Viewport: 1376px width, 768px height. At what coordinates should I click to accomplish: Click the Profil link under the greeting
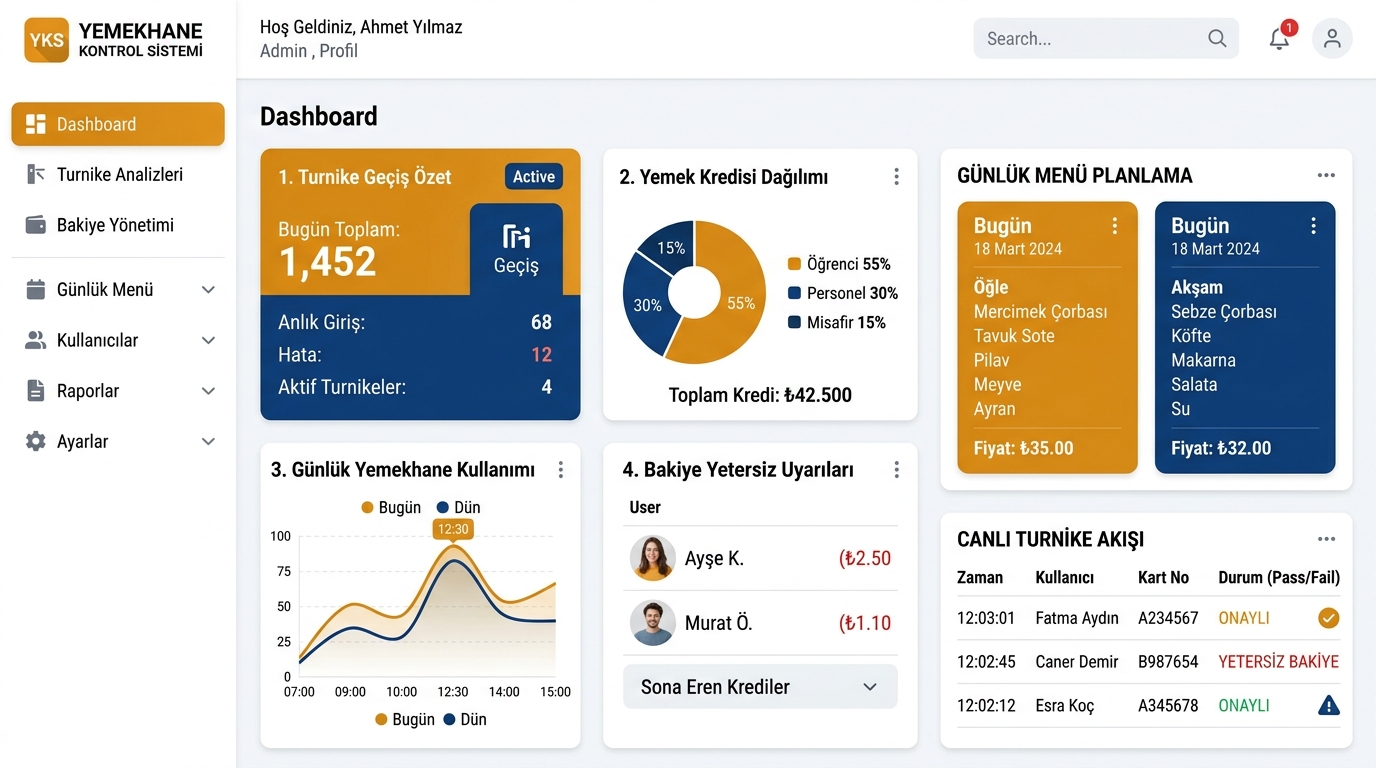(x=339, y=51)
